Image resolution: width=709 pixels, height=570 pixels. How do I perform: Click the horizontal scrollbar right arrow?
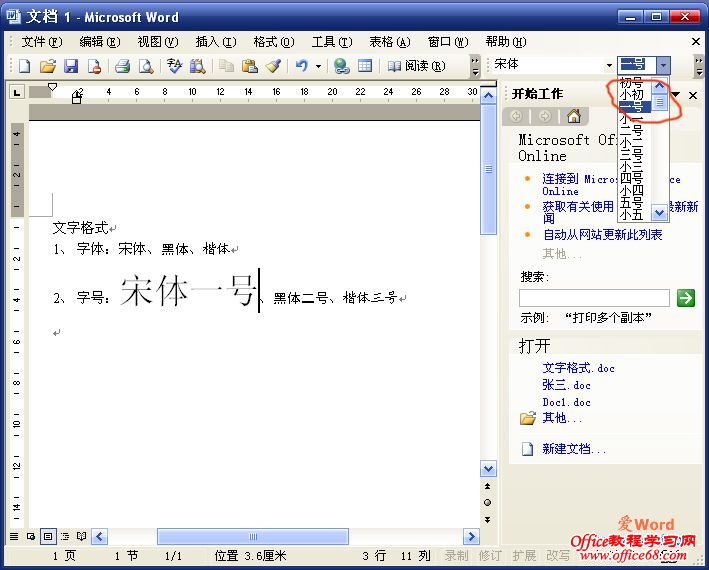472,537
